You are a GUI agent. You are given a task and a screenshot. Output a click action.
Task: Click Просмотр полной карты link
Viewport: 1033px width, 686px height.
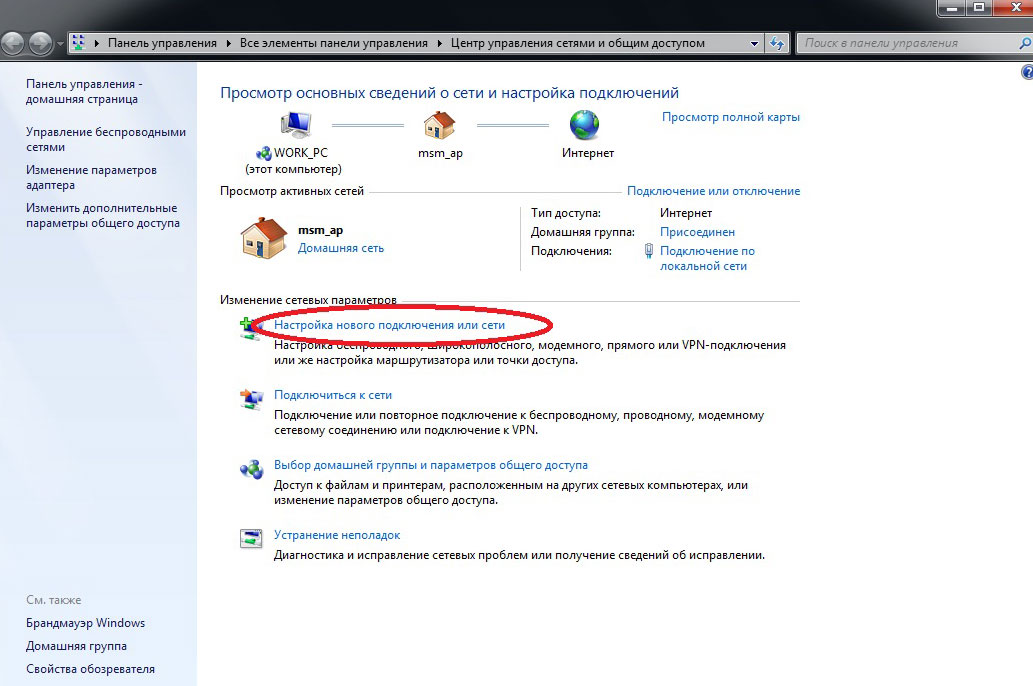pos(731,117)
